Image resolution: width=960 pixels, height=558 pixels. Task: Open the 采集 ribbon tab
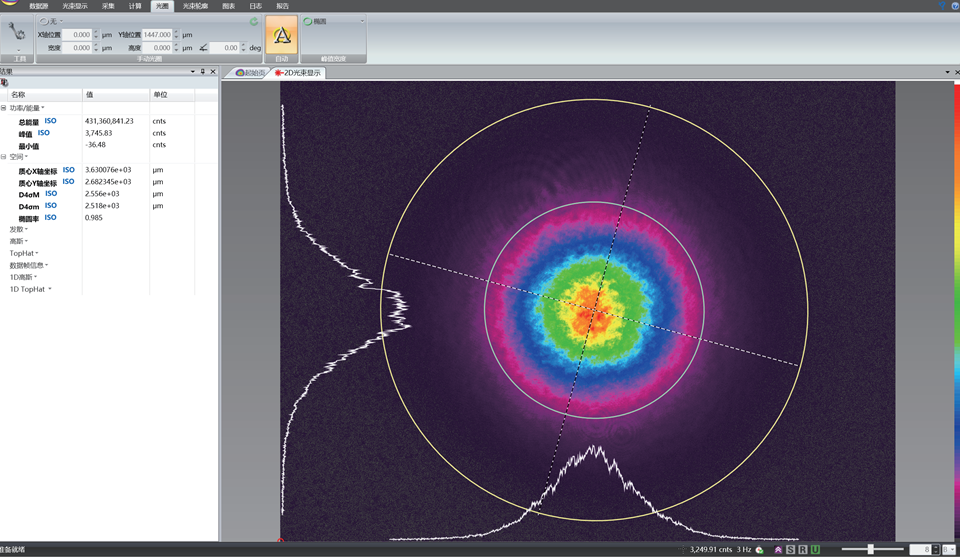click(108, 6)
